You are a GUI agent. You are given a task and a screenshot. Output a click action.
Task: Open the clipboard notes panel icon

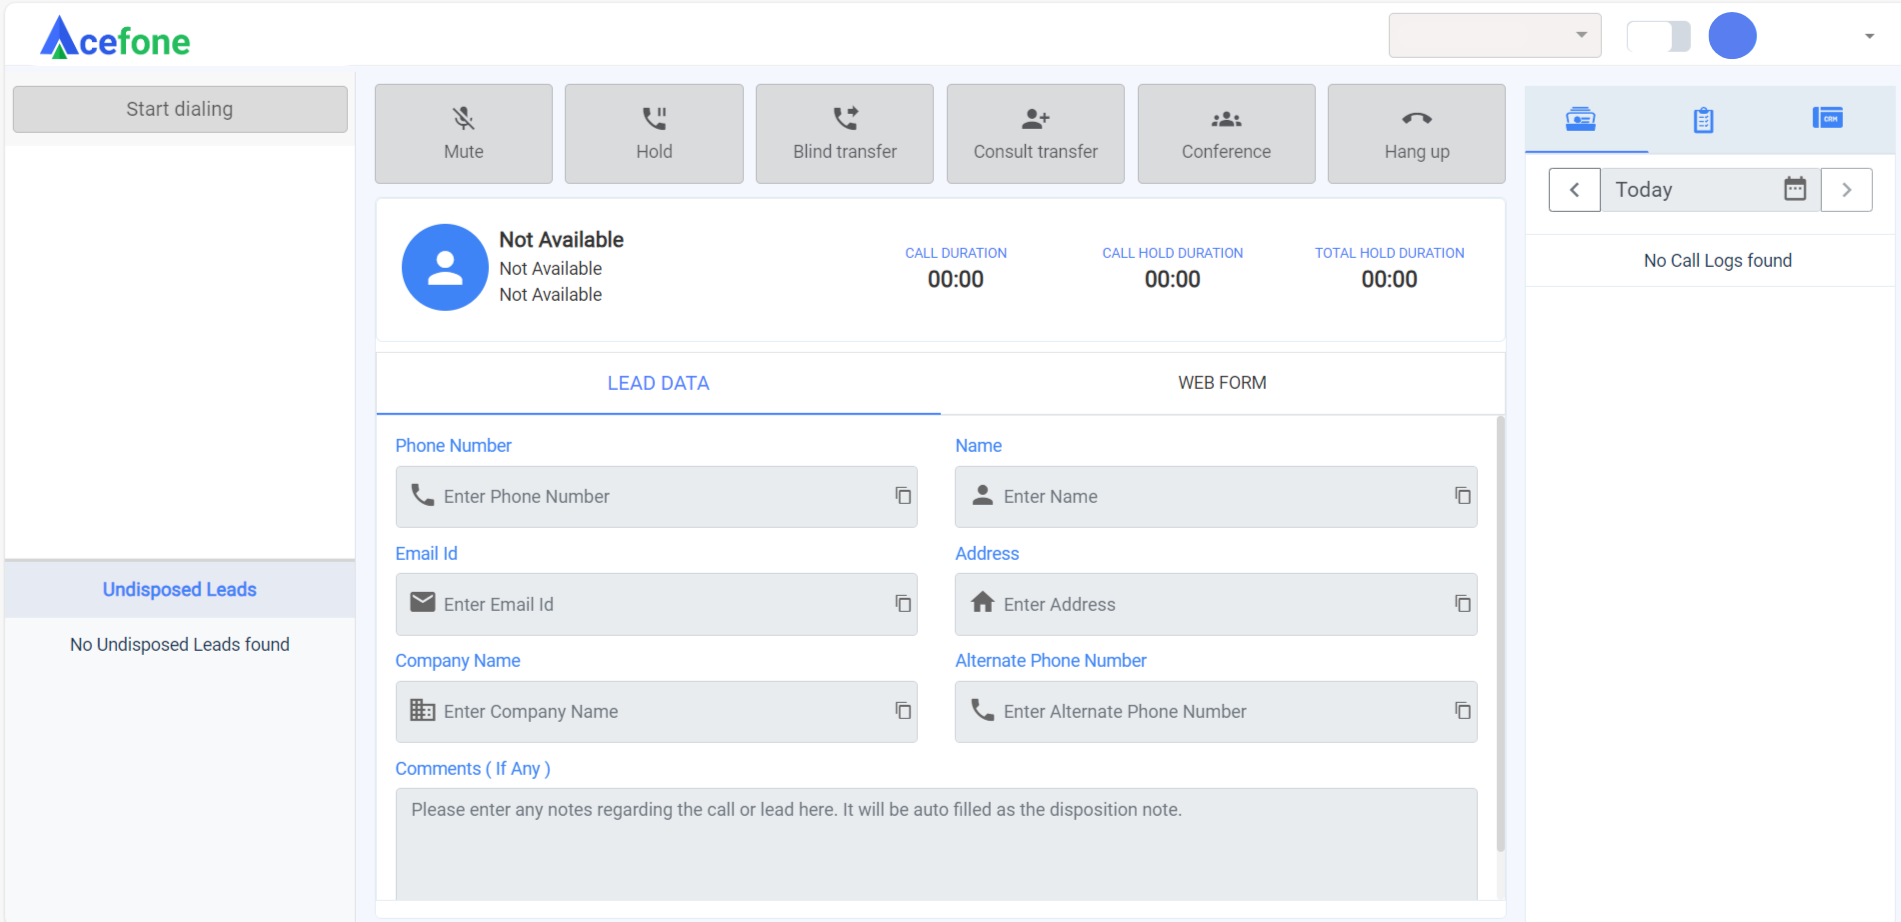pyautogui.click(x=1703, y=120)
